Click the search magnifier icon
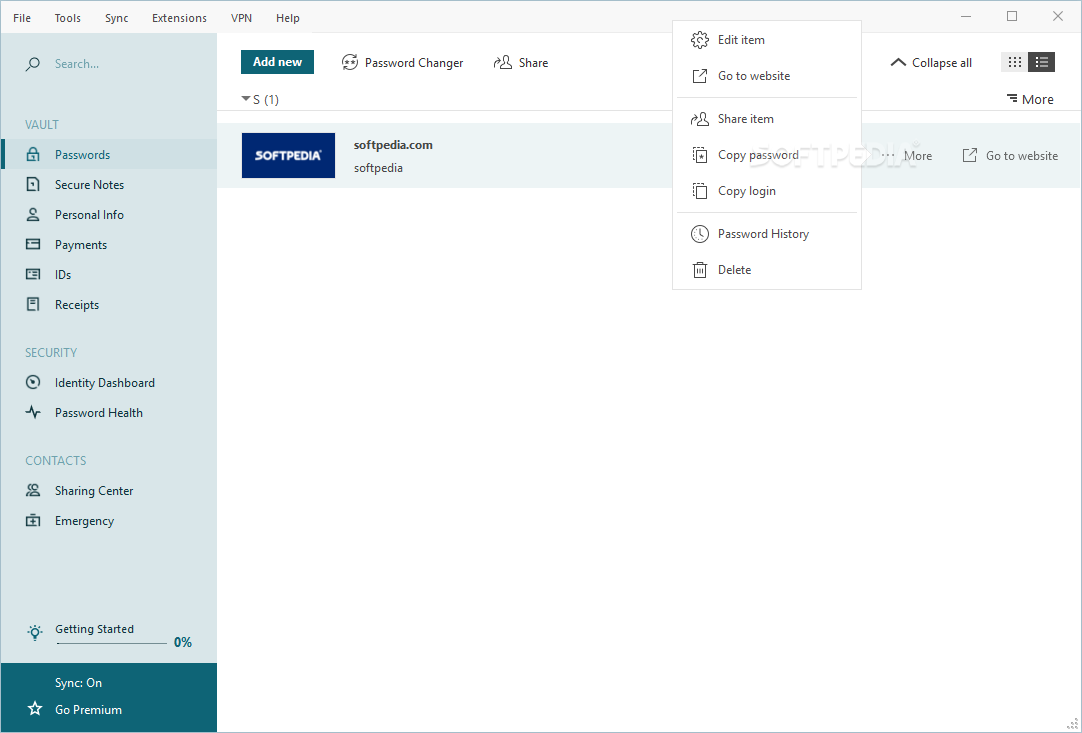 [32, 64]
